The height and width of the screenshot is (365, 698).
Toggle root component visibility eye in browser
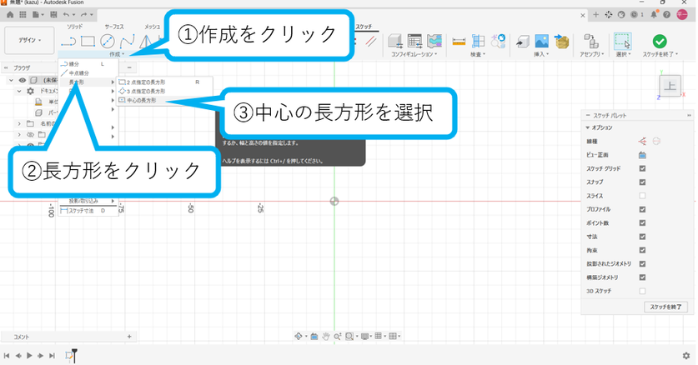pos(22,80)
